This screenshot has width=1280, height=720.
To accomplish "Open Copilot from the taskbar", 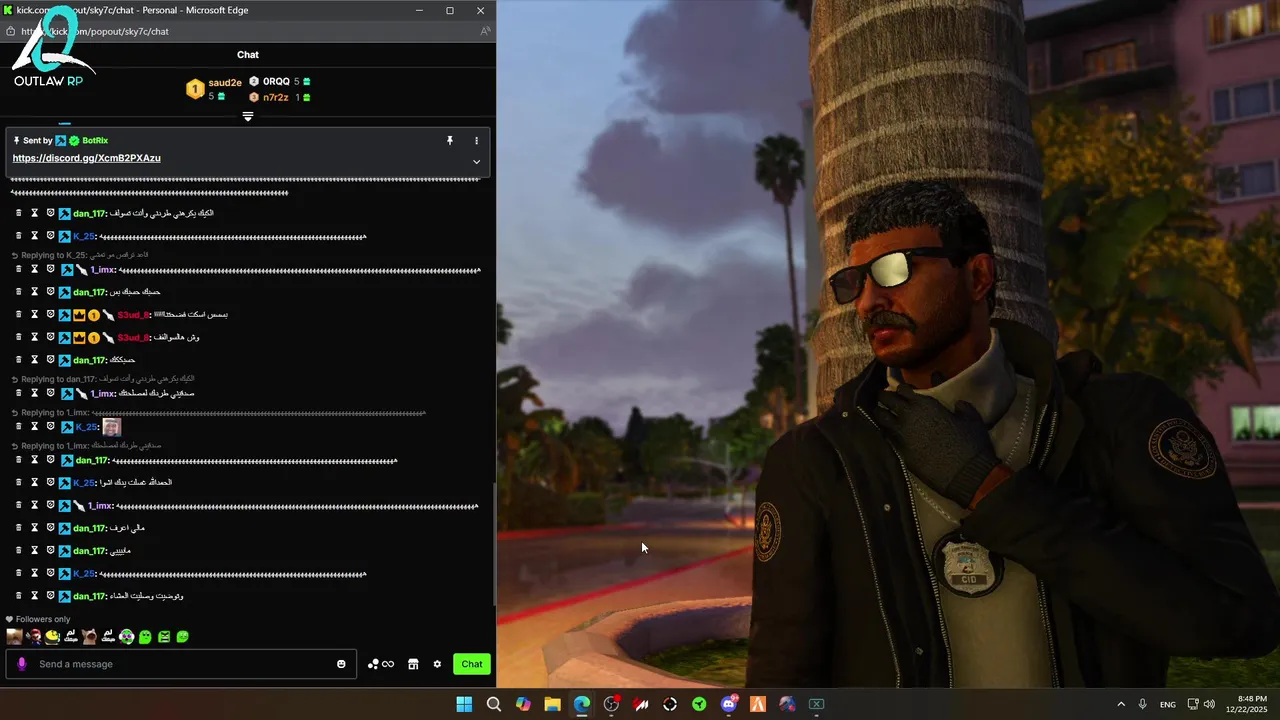I will point(523,704).
